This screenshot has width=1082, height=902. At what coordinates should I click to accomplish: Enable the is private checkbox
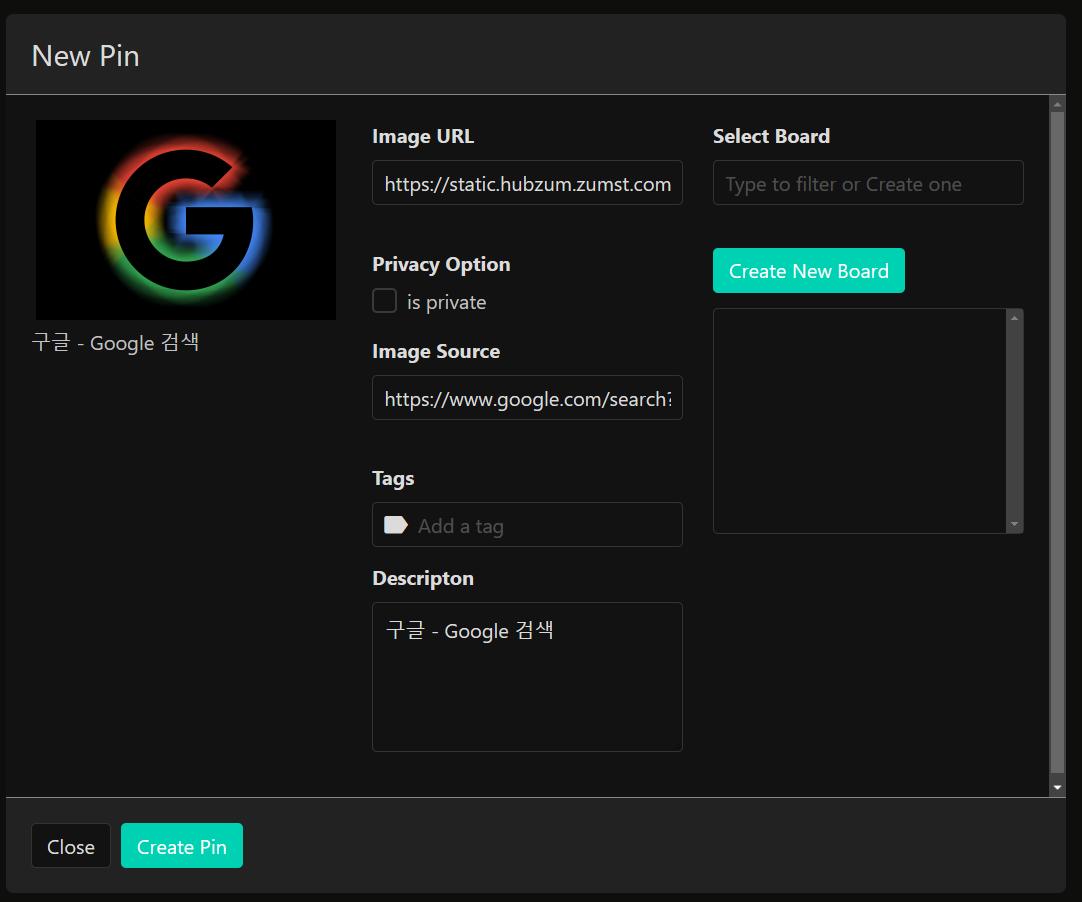pyautogui.click(x=385, y=301)
